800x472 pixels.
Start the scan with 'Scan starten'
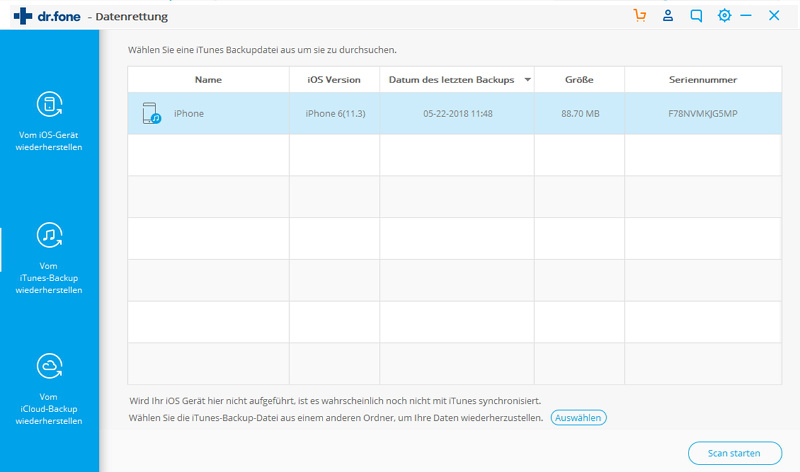(735, 453)
